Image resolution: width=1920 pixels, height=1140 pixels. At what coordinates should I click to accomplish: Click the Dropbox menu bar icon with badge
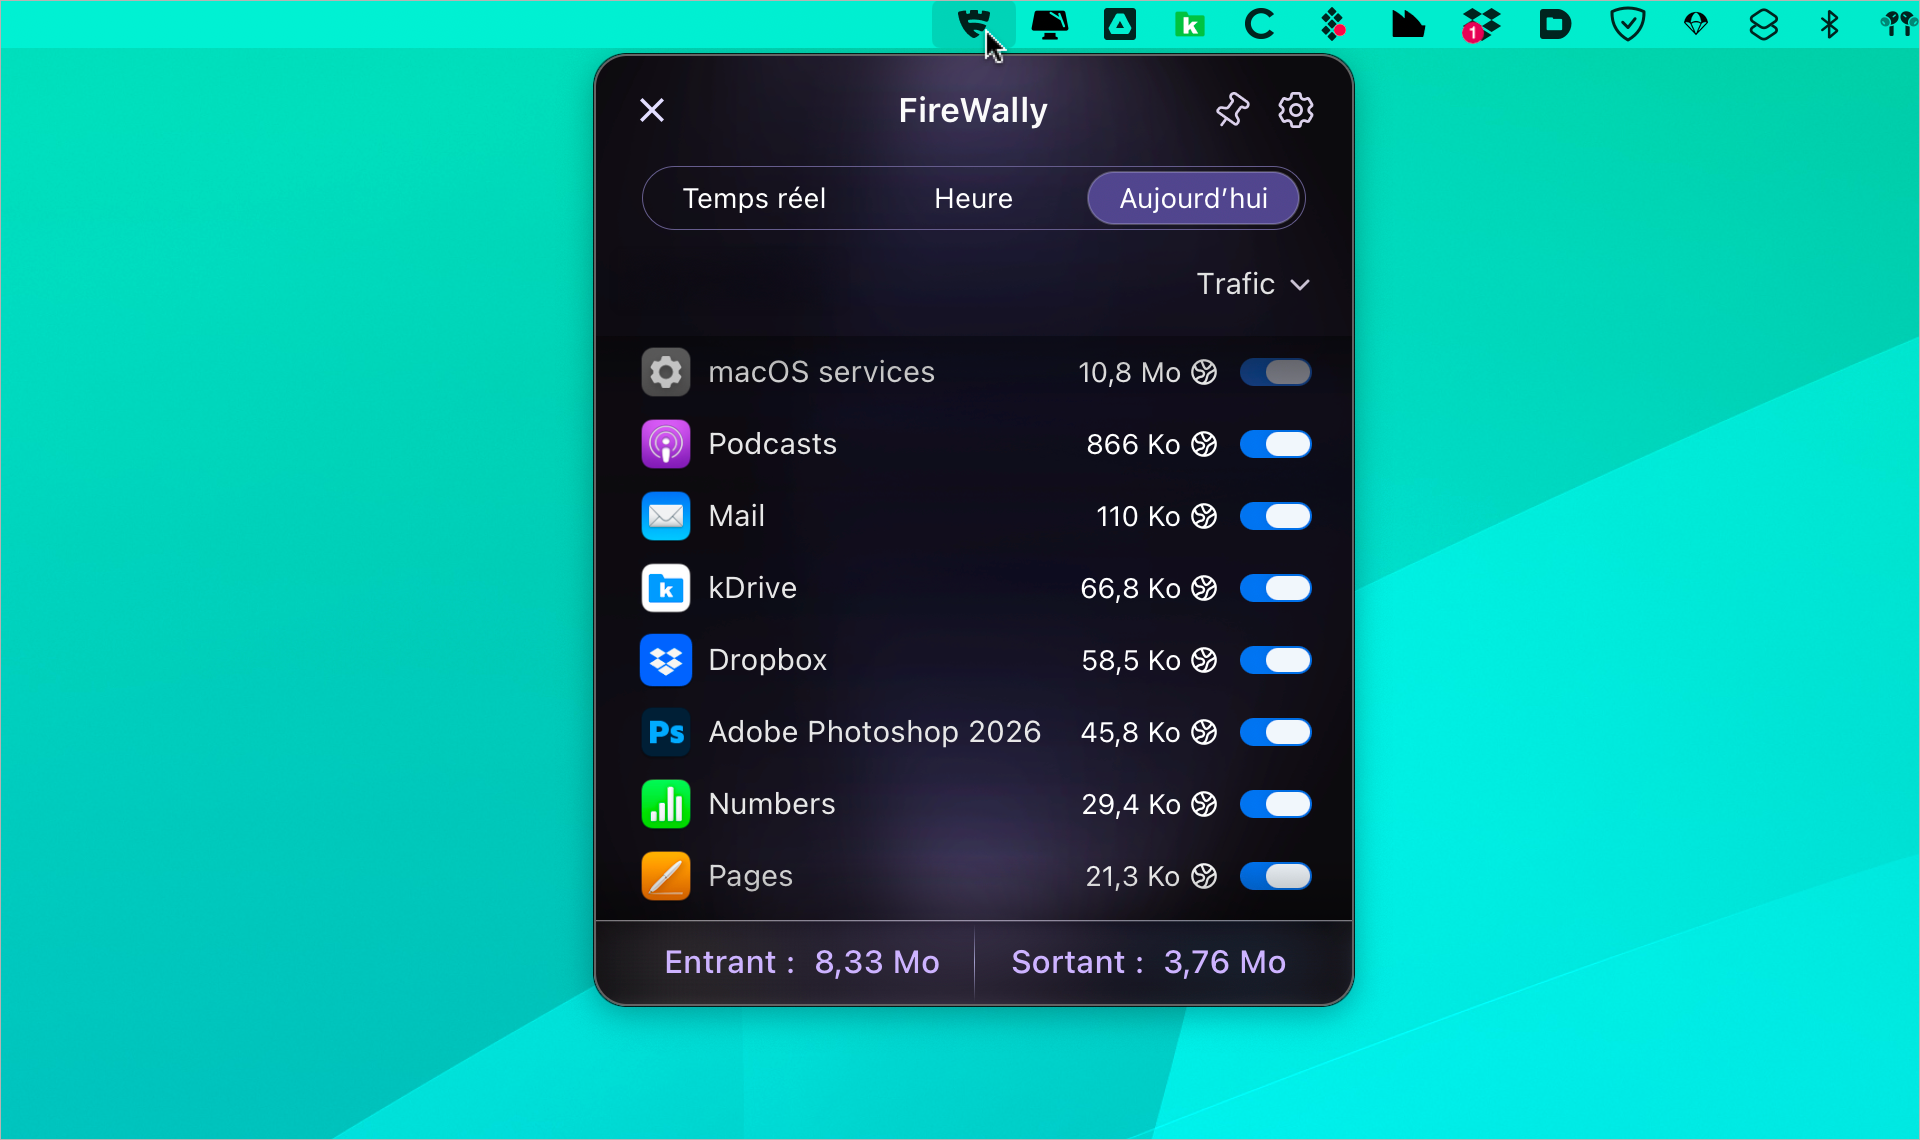click(x=1478, y=24)
